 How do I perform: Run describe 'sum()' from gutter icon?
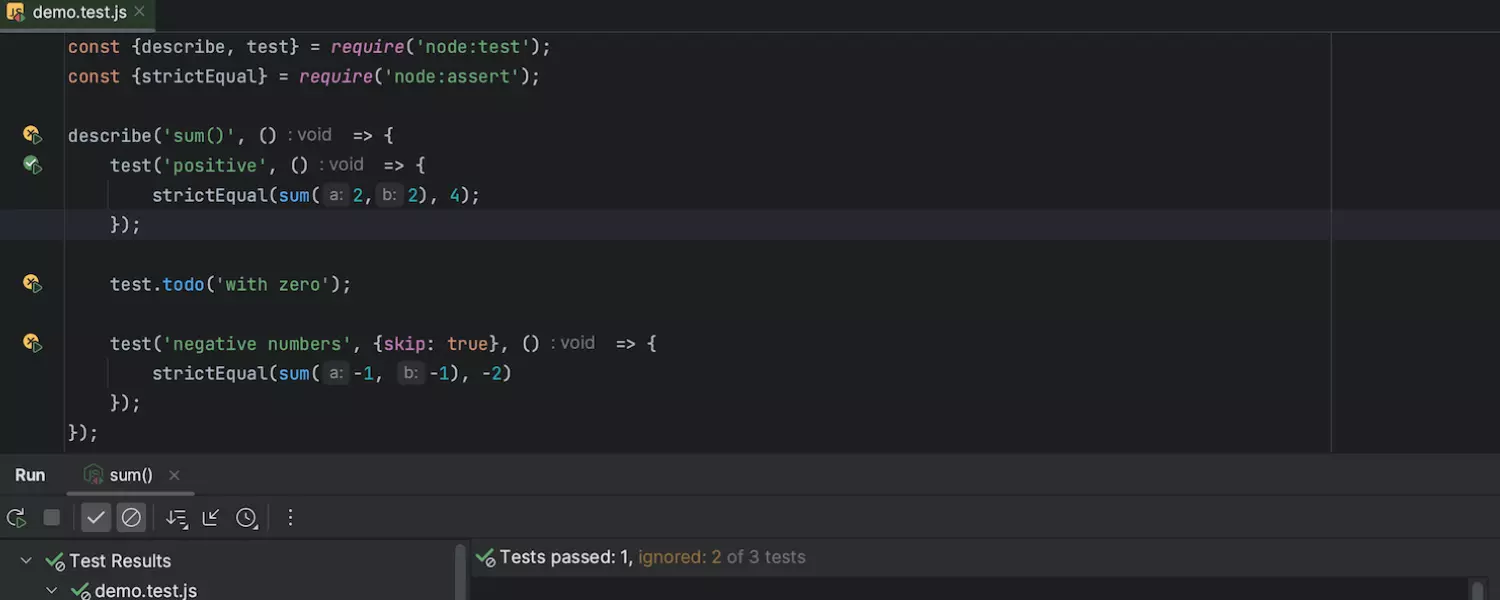(x=32, y=135)
